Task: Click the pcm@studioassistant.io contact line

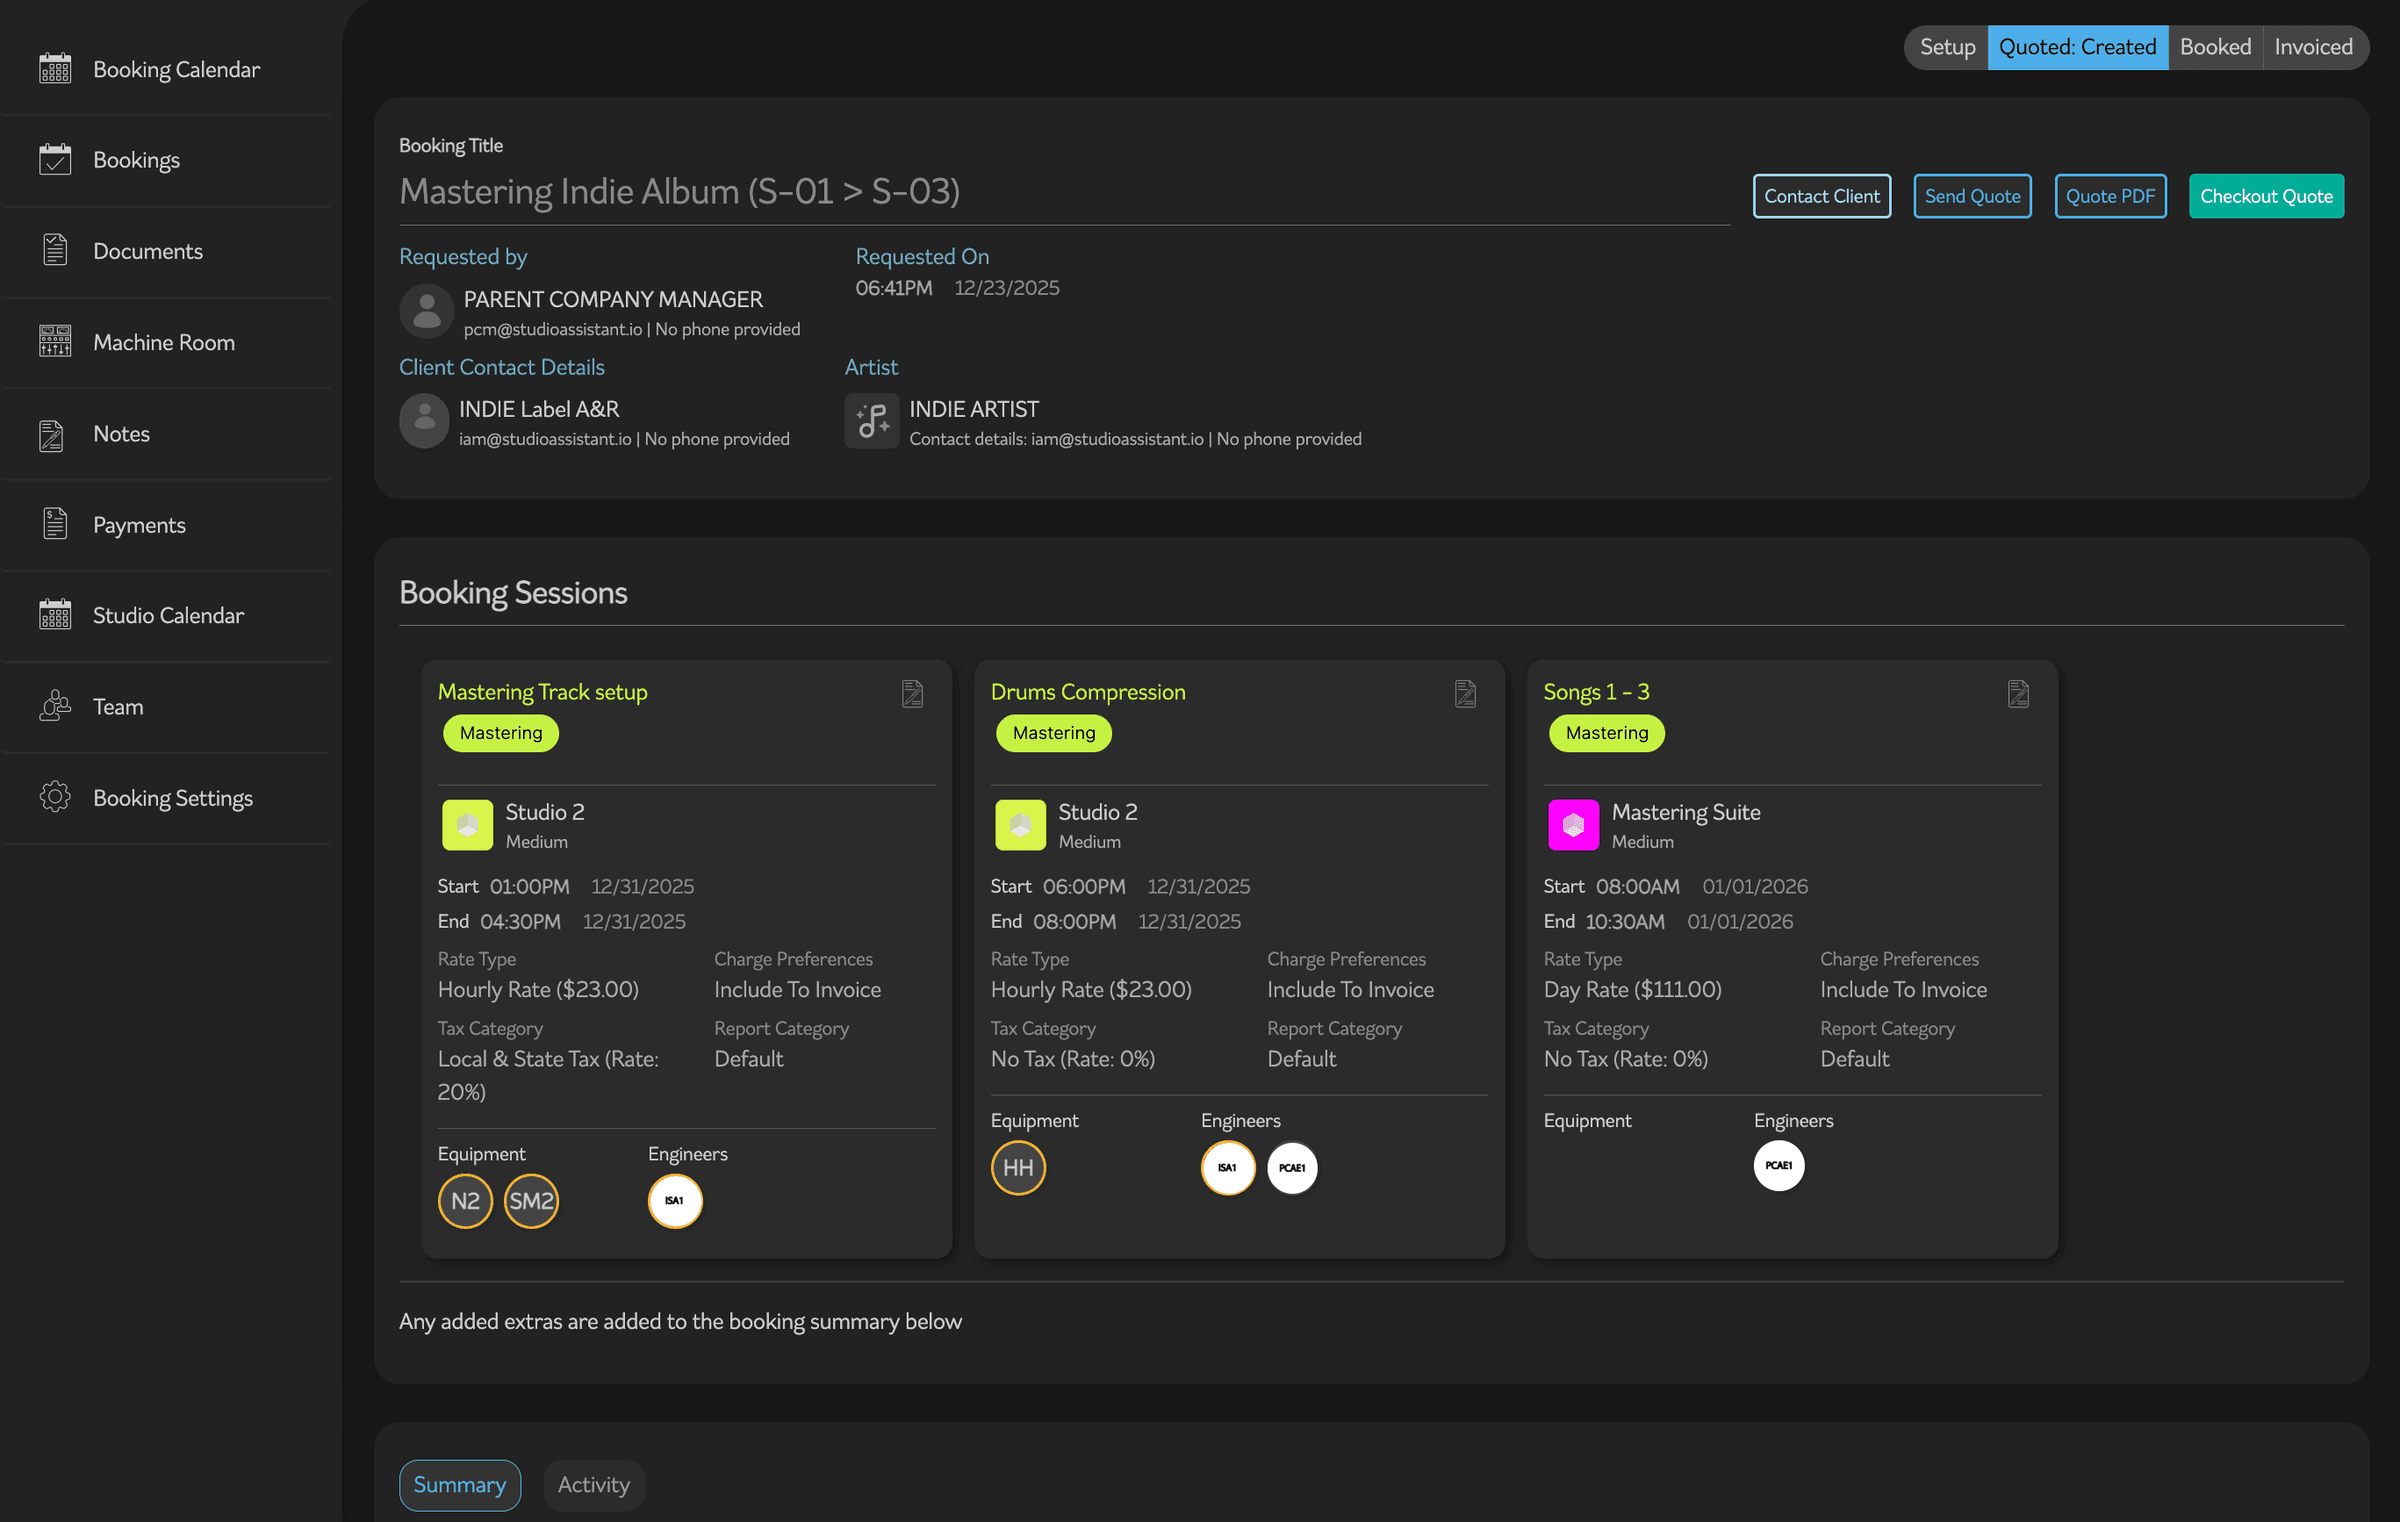Action: click(x=632, y=329)
